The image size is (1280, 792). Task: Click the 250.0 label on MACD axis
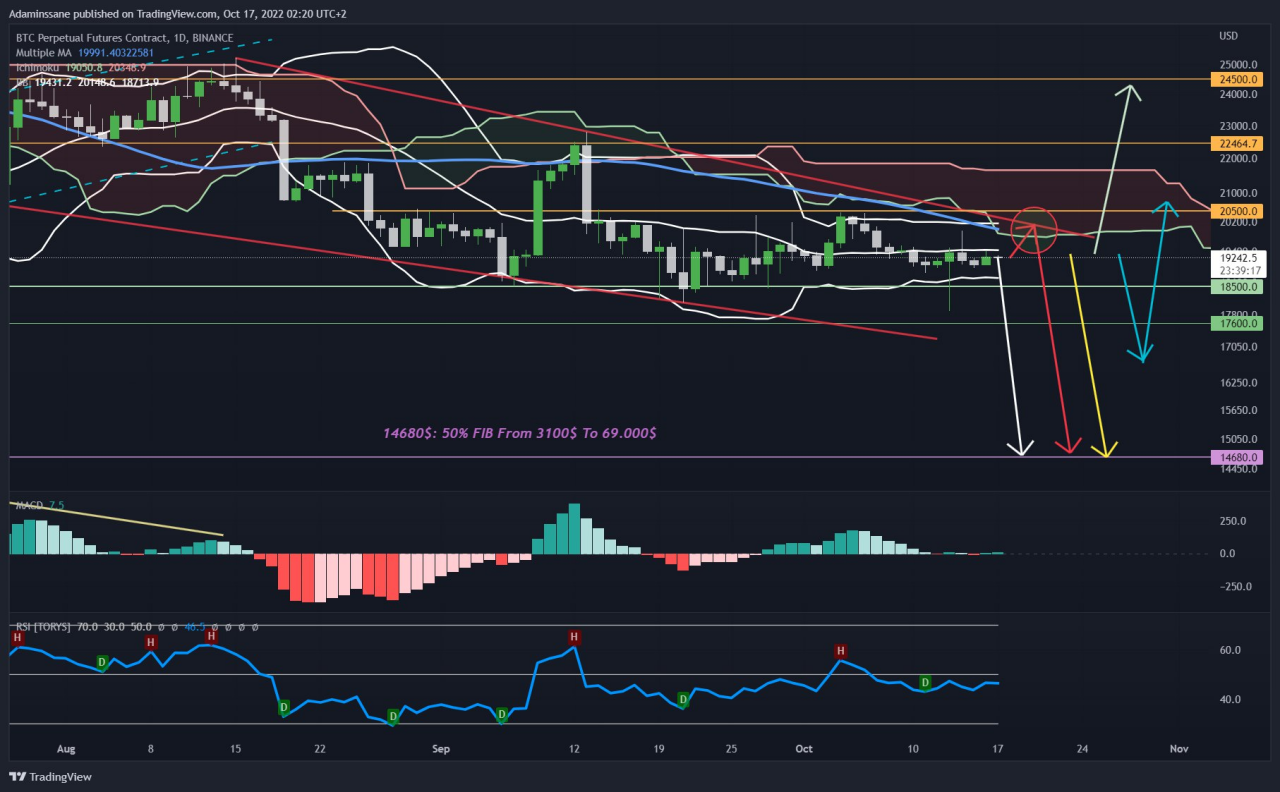1231,521
